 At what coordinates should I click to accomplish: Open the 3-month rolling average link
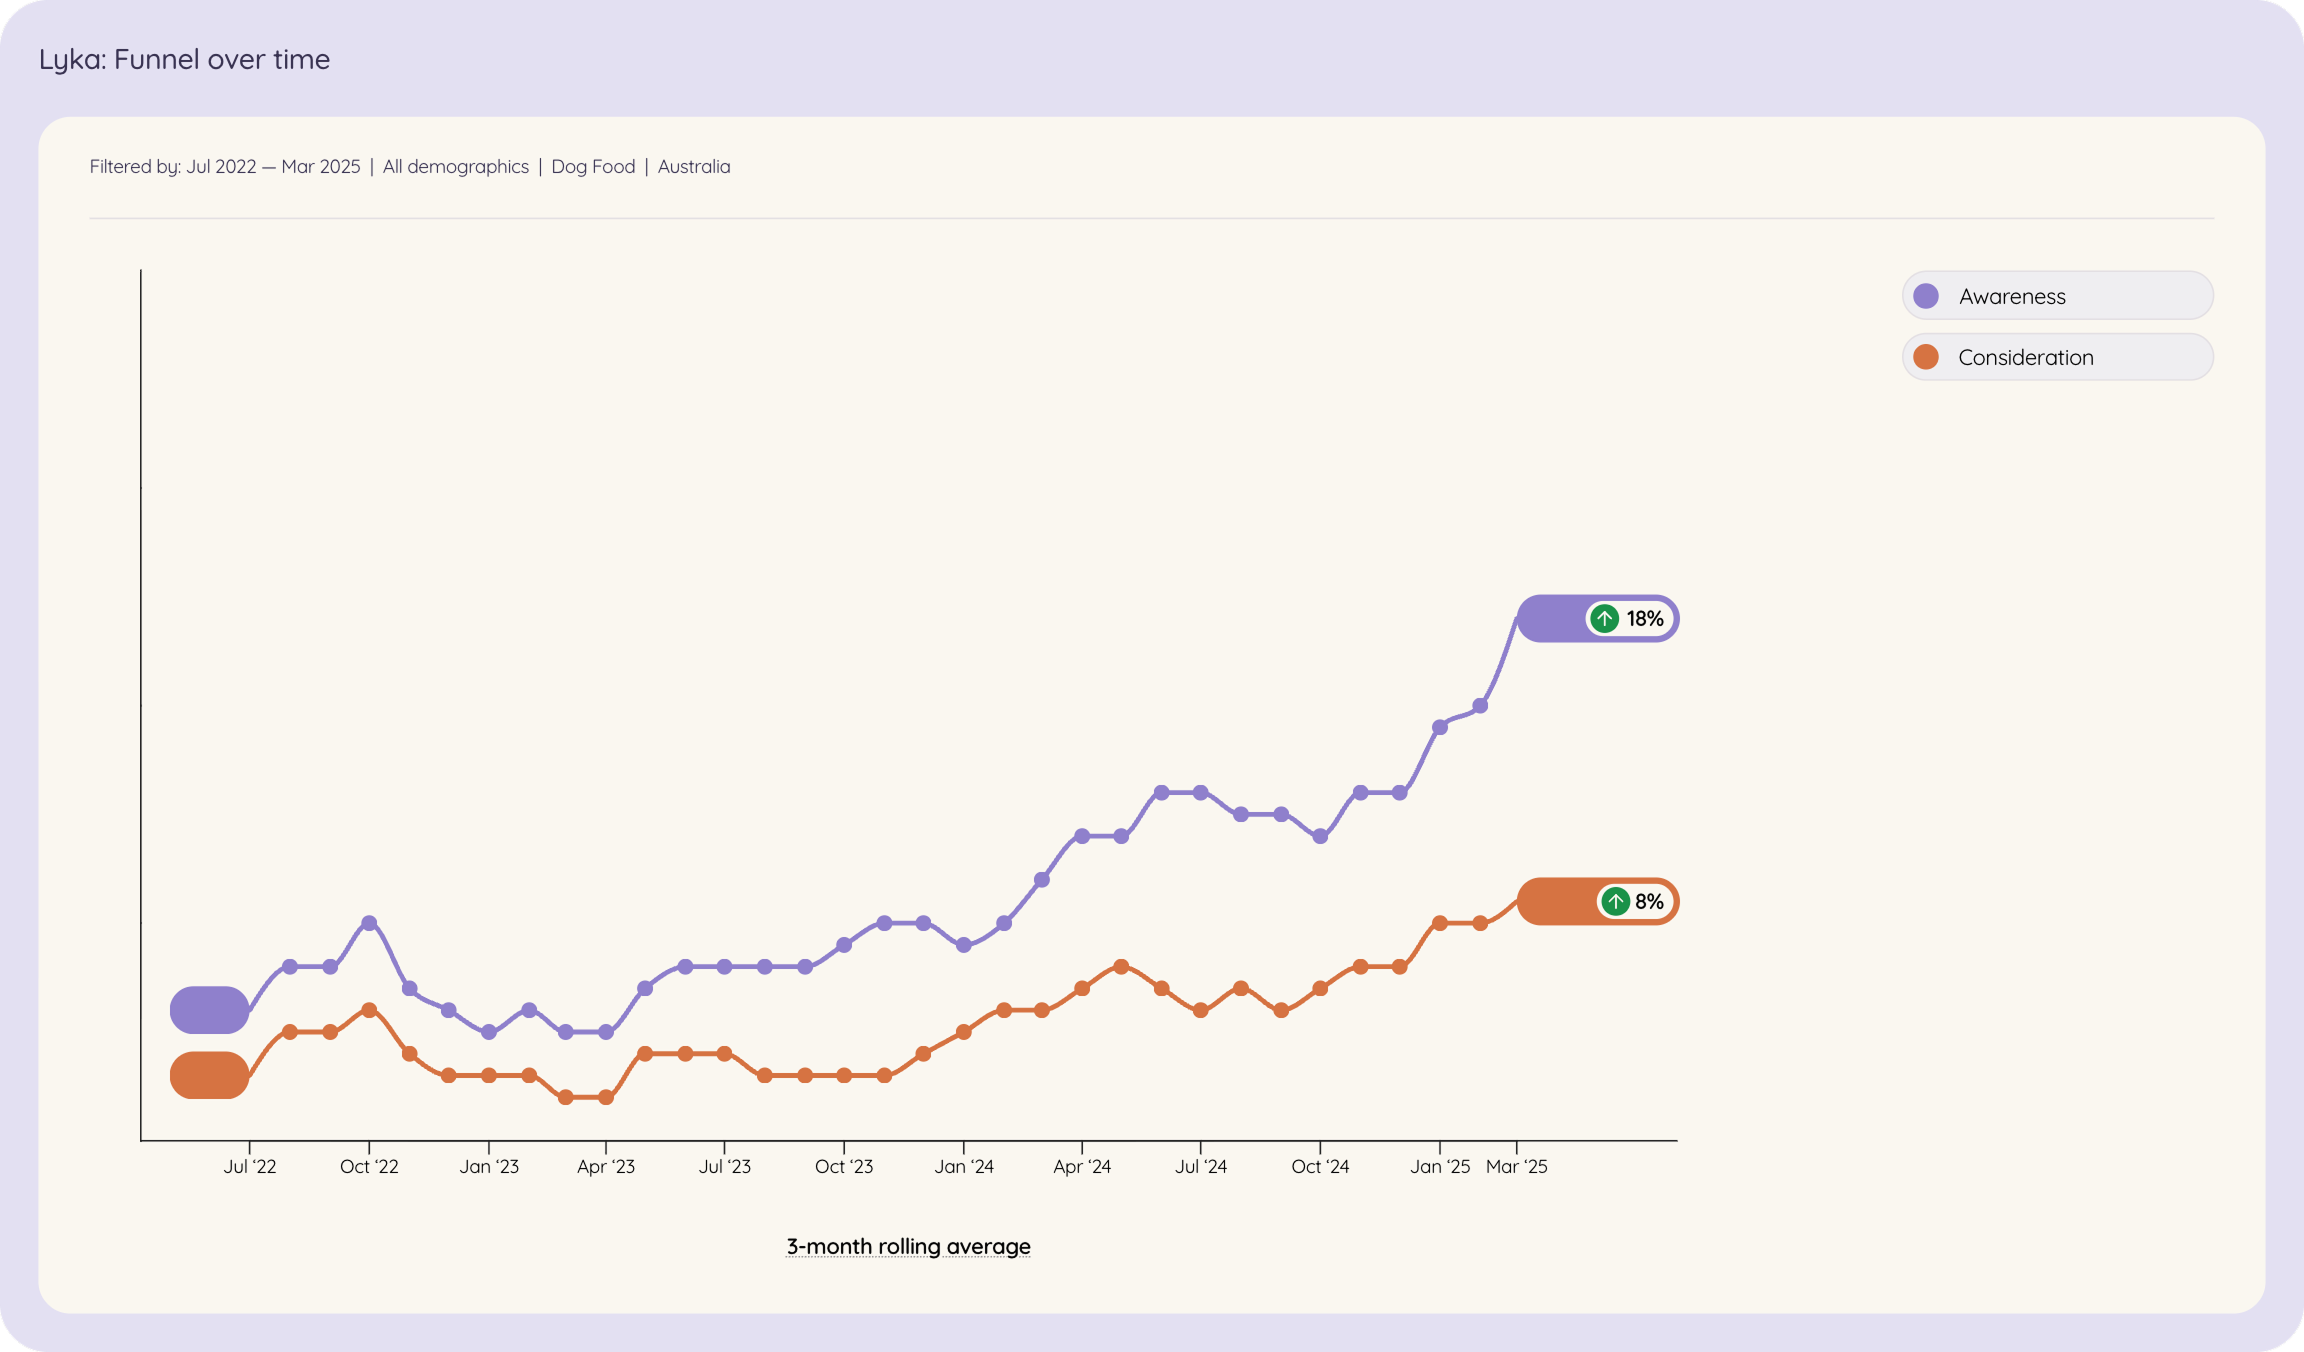point(908,1246)
